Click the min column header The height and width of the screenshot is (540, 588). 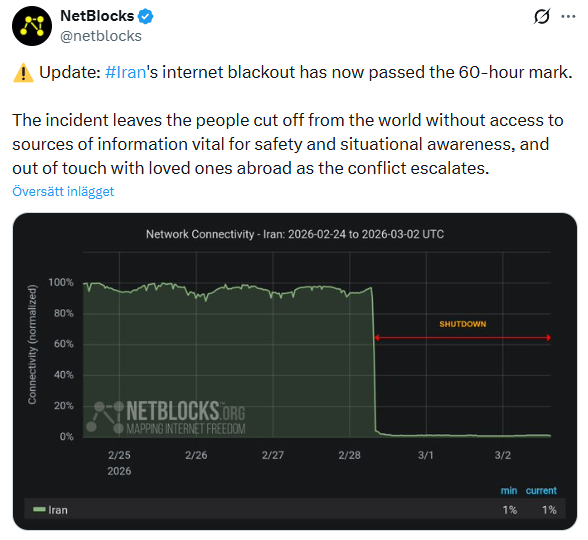pos(509,490)
